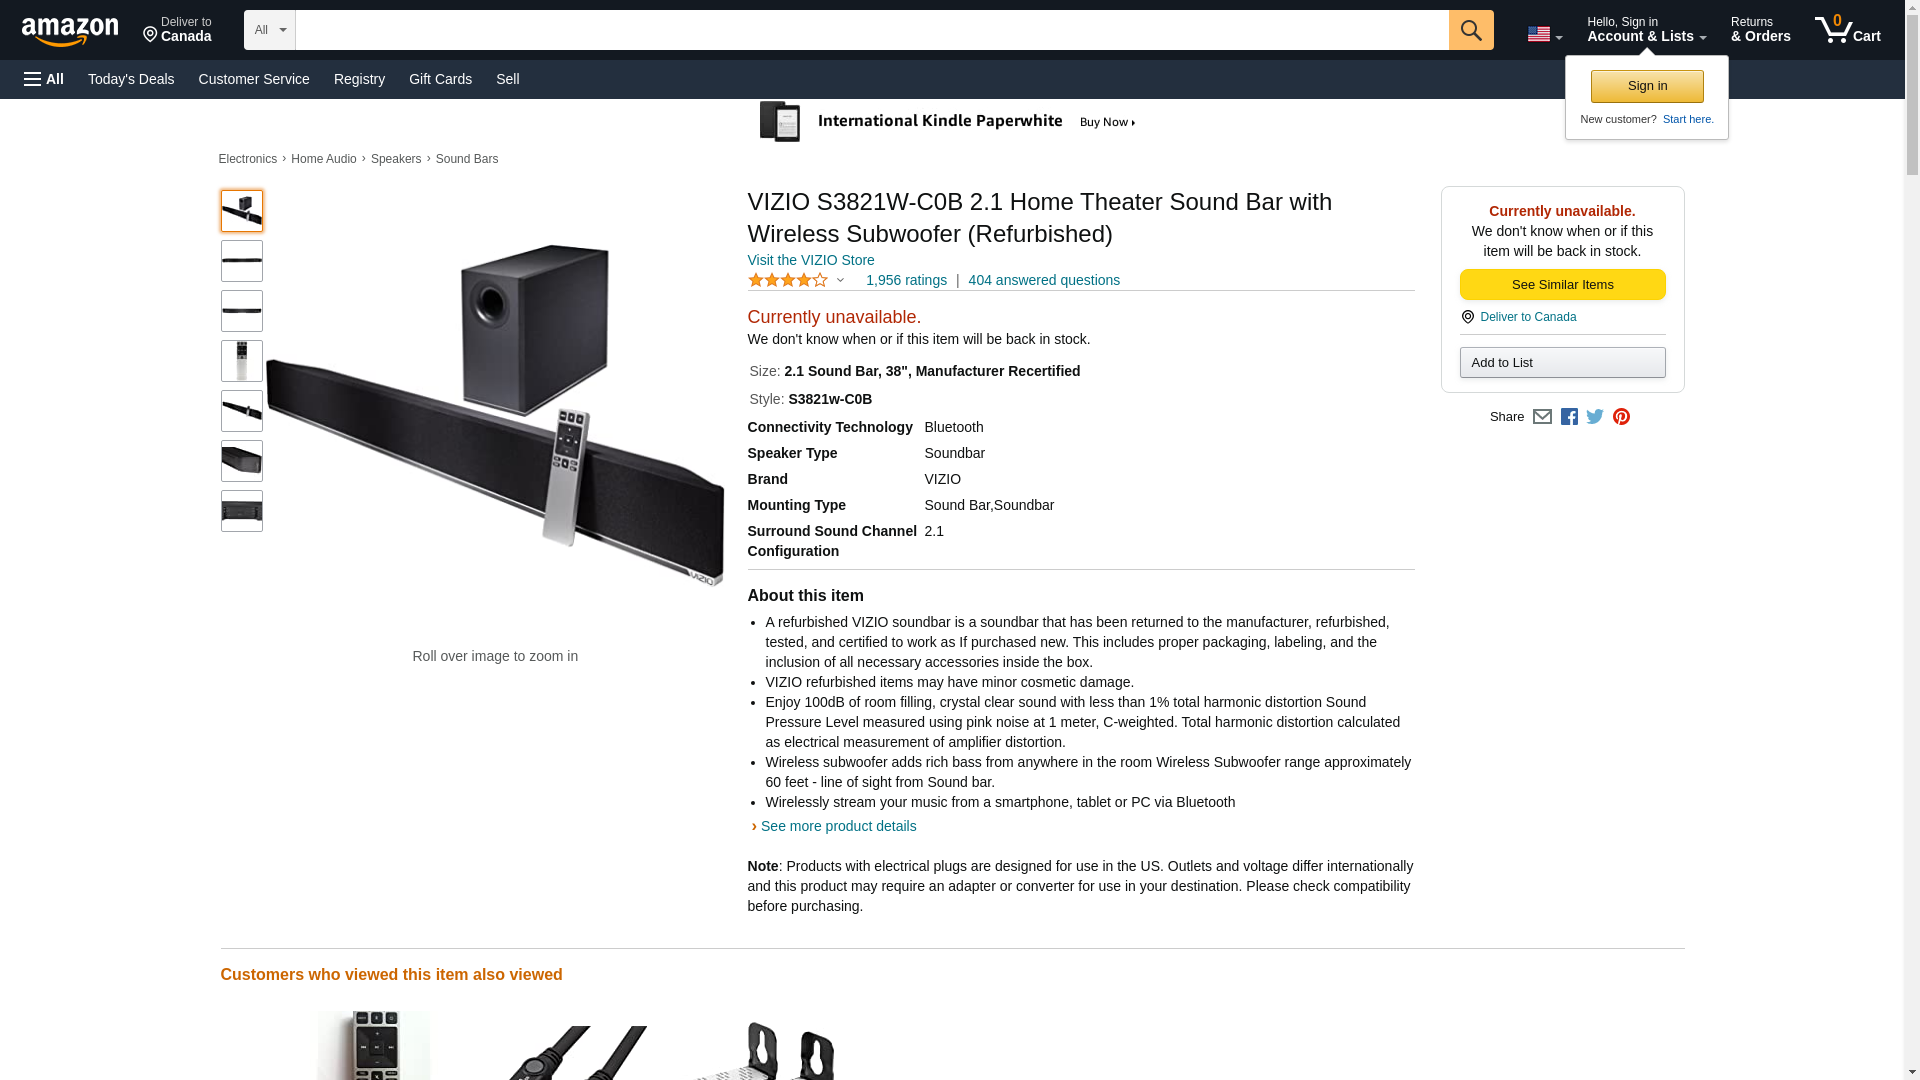Click the See Similar Items button
The image size is (1920, 1080).
tap(1562, 285)
